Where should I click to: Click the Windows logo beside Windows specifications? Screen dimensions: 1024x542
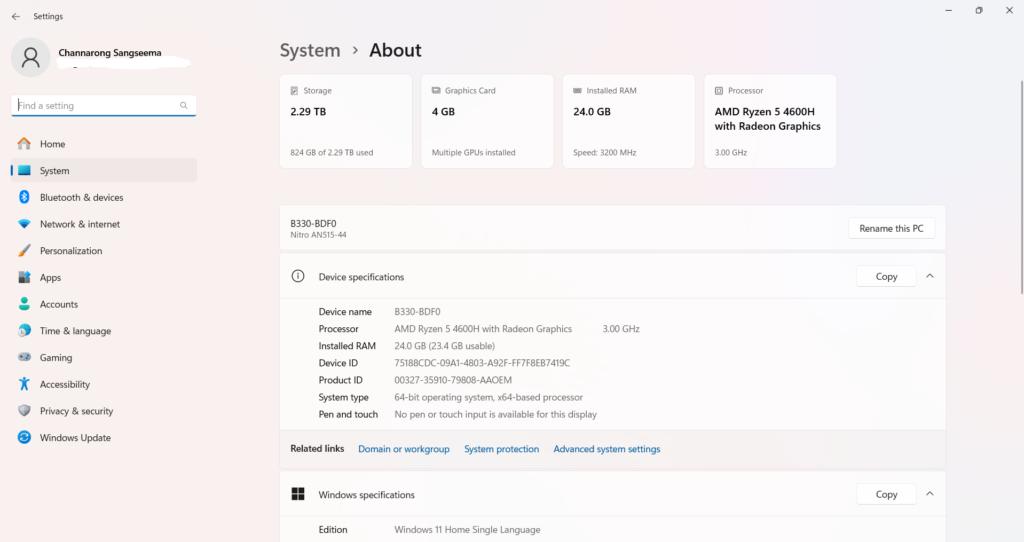pos(298,494)
